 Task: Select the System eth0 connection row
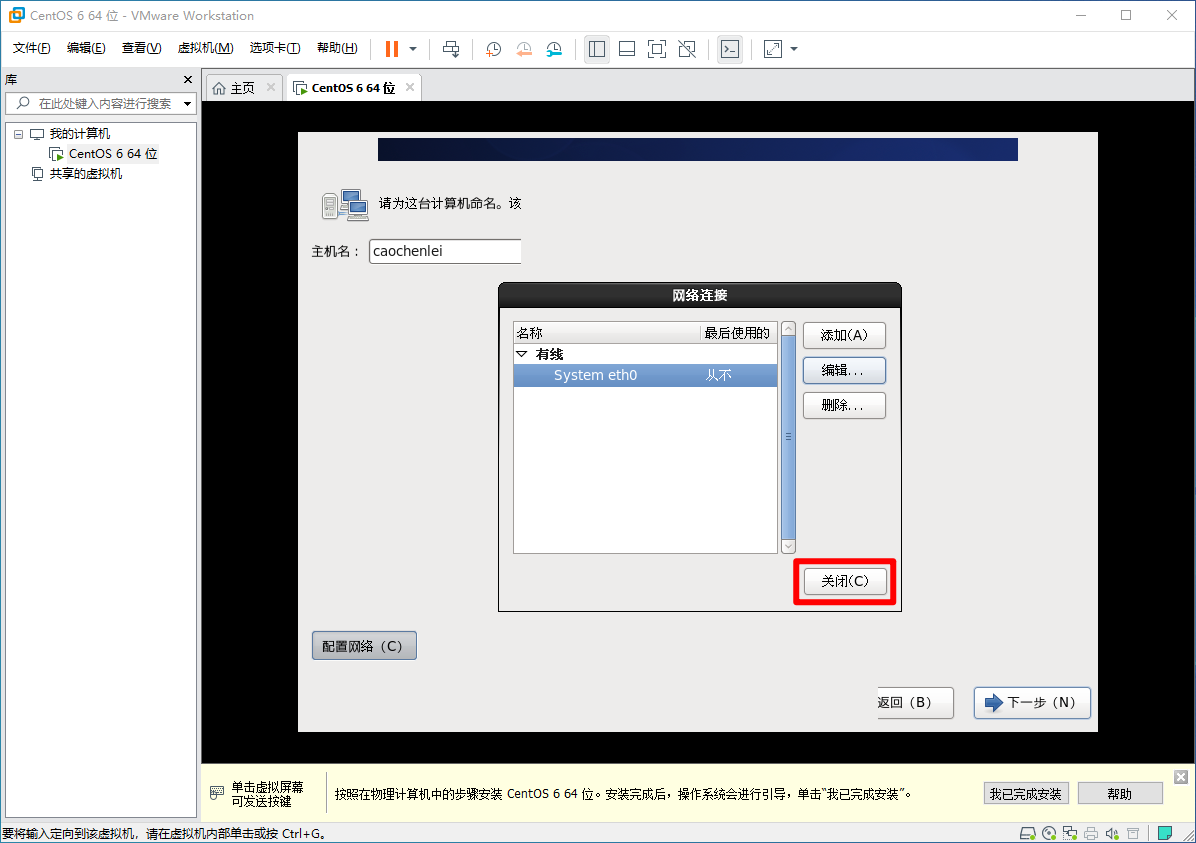coord(645,375)
